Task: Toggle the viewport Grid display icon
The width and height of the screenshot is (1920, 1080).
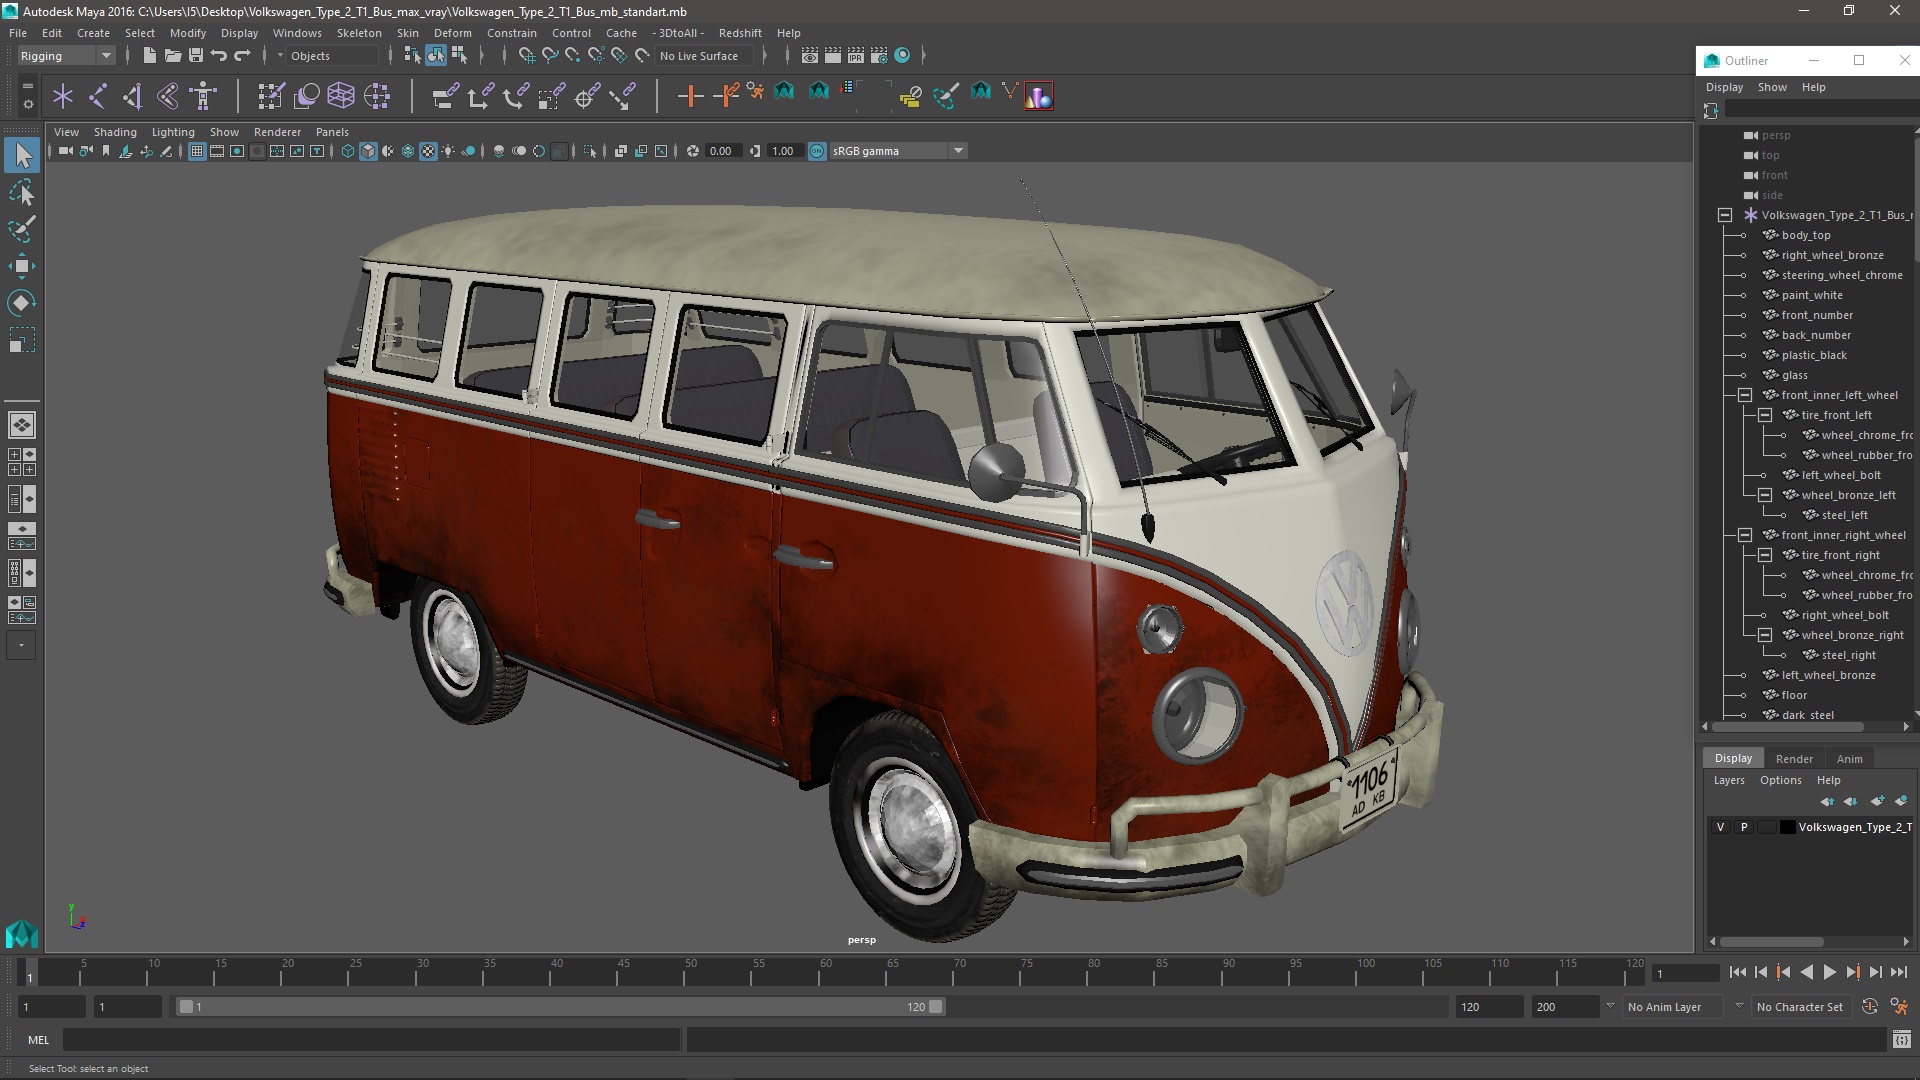Action: click(x=197, y=151)
